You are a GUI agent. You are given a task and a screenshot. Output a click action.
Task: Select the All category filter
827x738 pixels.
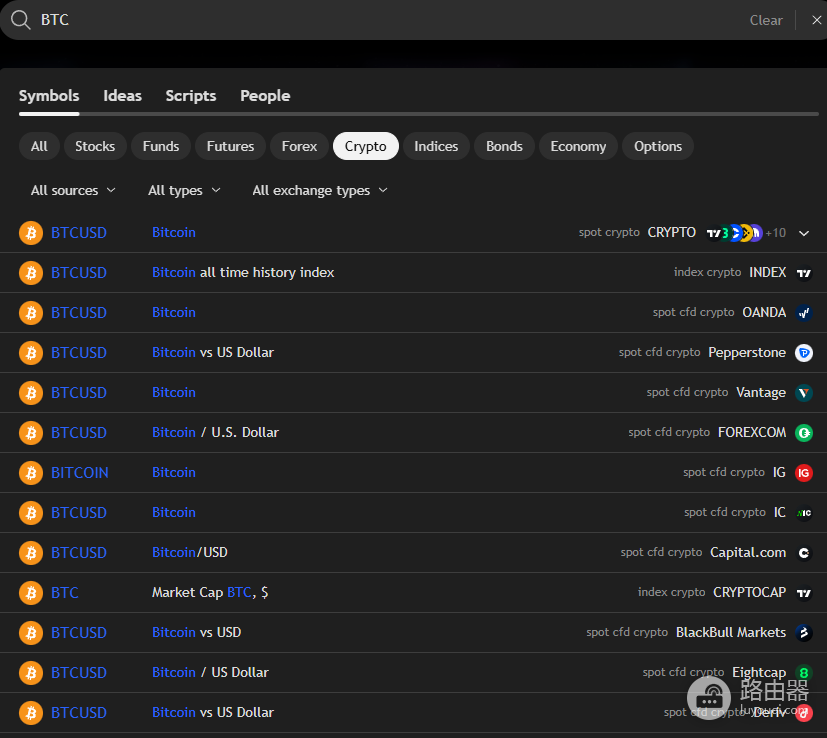pyautogui.click(x=39, y=146)
